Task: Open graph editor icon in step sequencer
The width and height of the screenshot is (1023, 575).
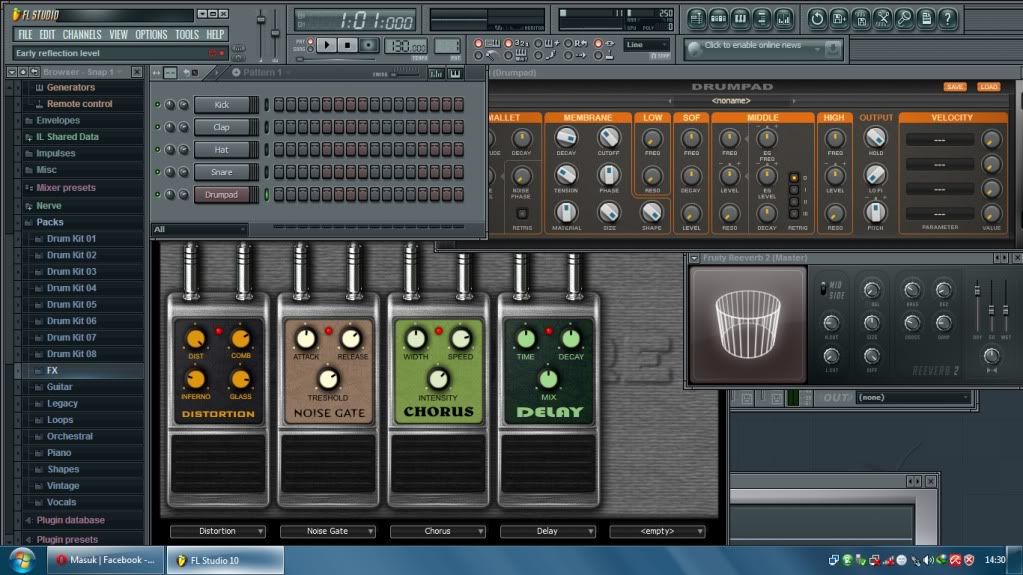Action: point(436,74)
